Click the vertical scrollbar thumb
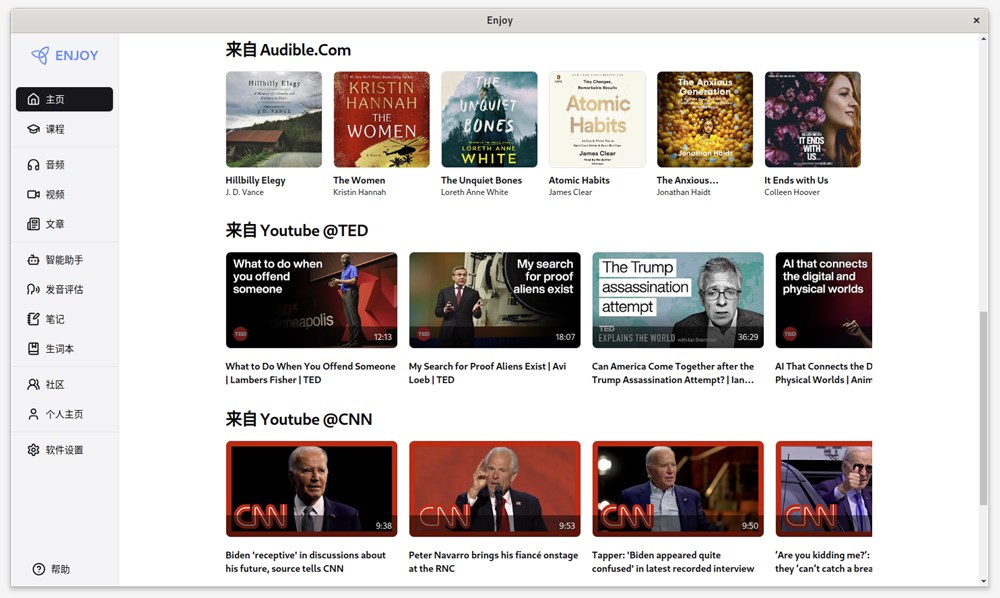1000x598 pixels. click(x=983, y=408)
